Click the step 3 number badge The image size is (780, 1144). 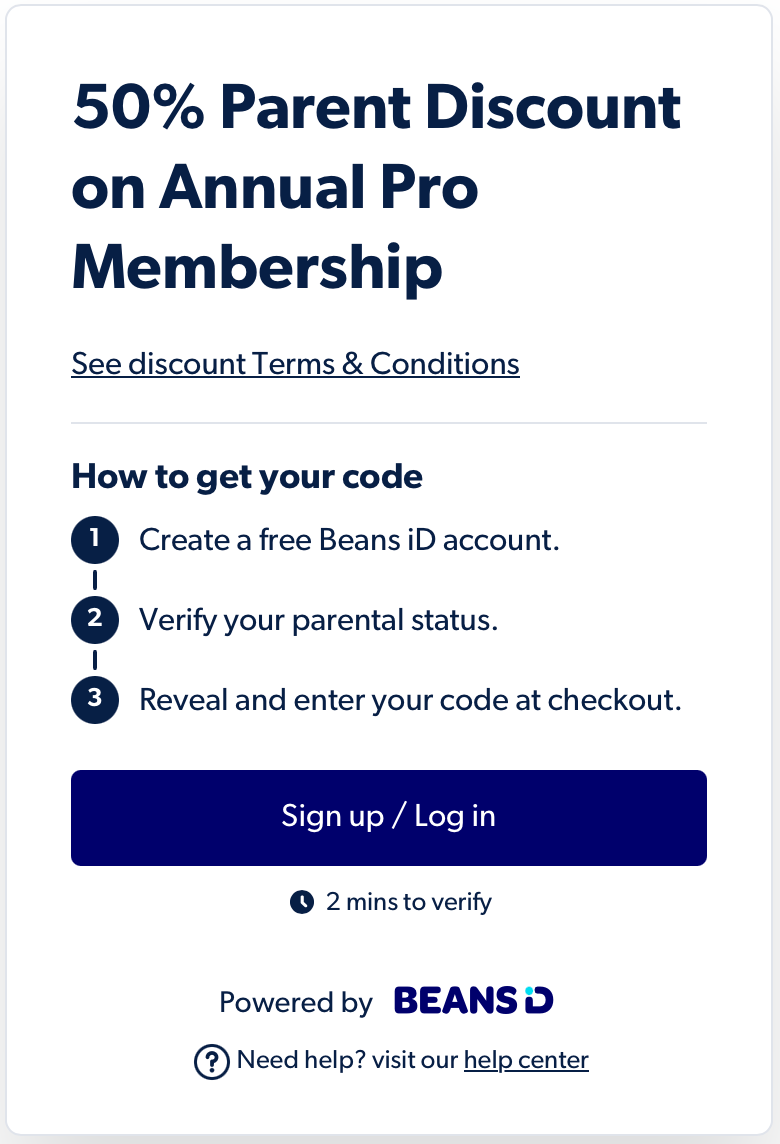point(95,700)
